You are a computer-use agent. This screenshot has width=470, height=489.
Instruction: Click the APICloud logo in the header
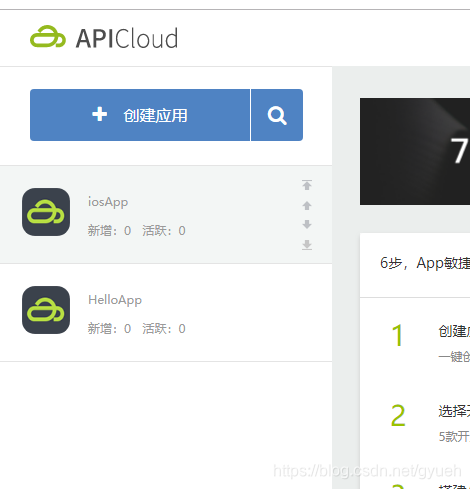tap(104, 37)
